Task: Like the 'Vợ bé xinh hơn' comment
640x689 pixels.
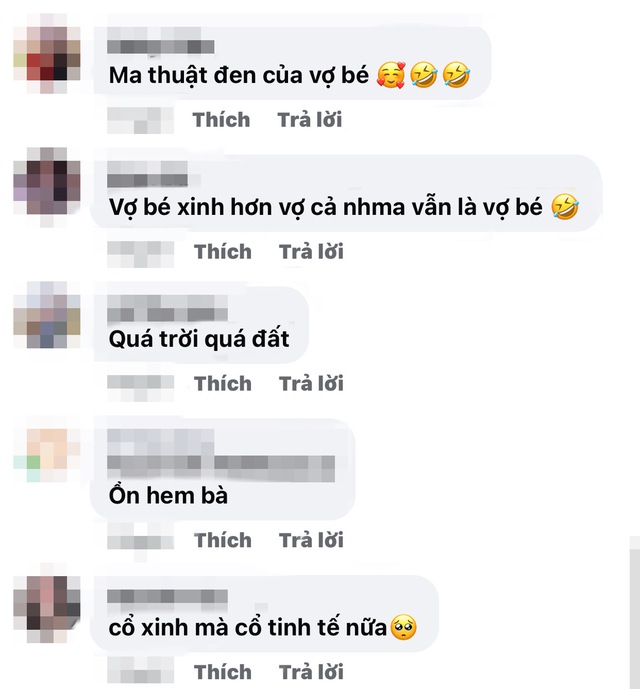Action: pyautogui.click(x=223, y=252)
